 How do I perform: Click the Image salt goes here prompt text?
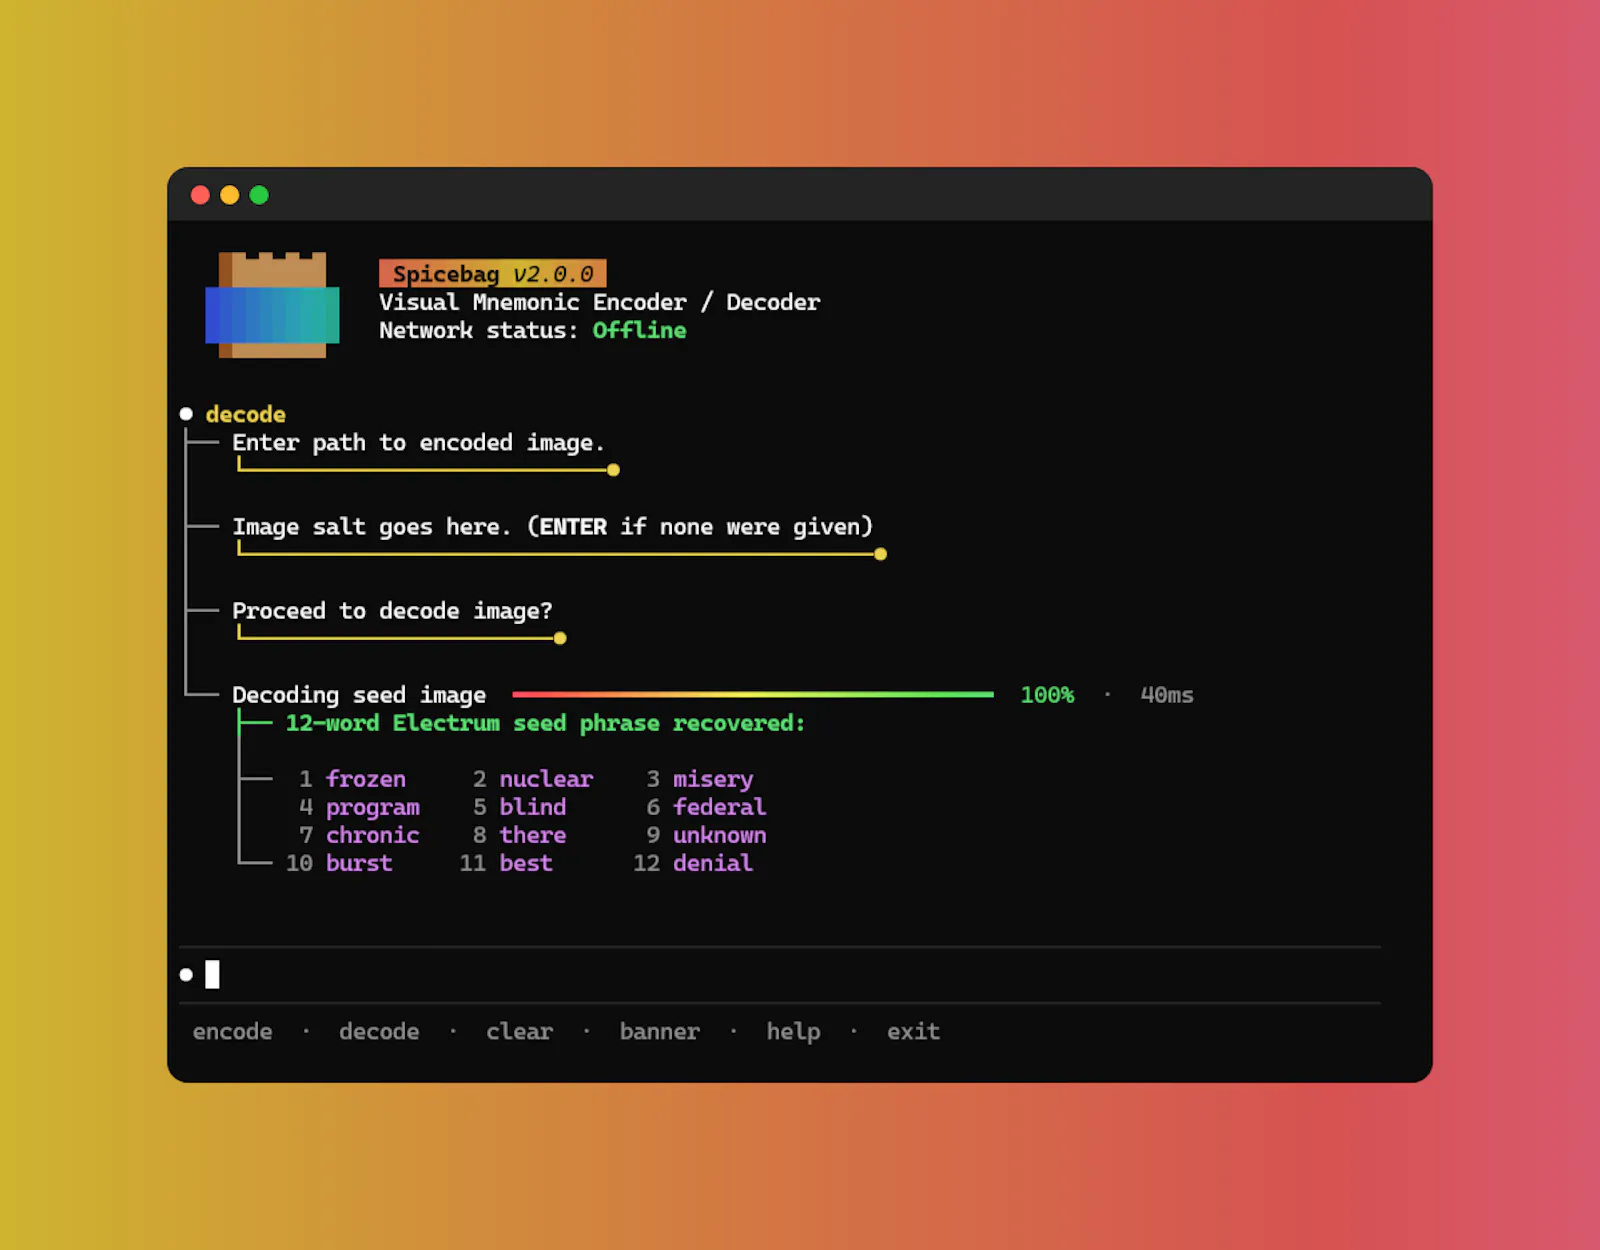[552, 527]
